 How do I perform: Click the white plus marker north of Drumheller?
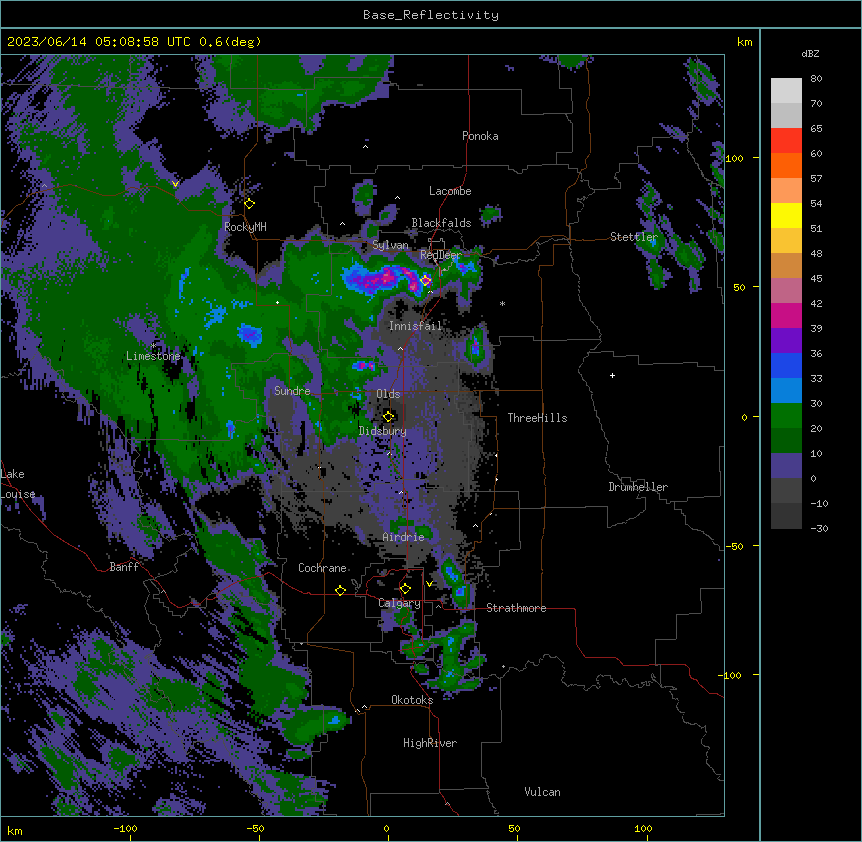tap(612, 375)
